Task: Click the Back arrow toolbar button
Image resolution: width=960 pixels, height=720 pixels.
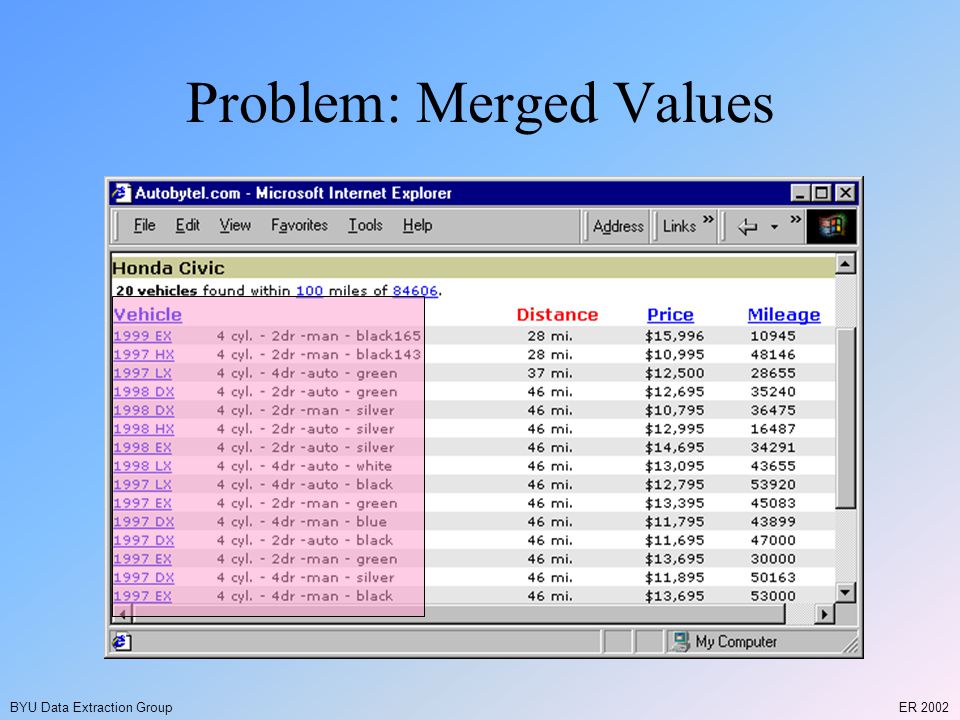Action: point(747,227)
